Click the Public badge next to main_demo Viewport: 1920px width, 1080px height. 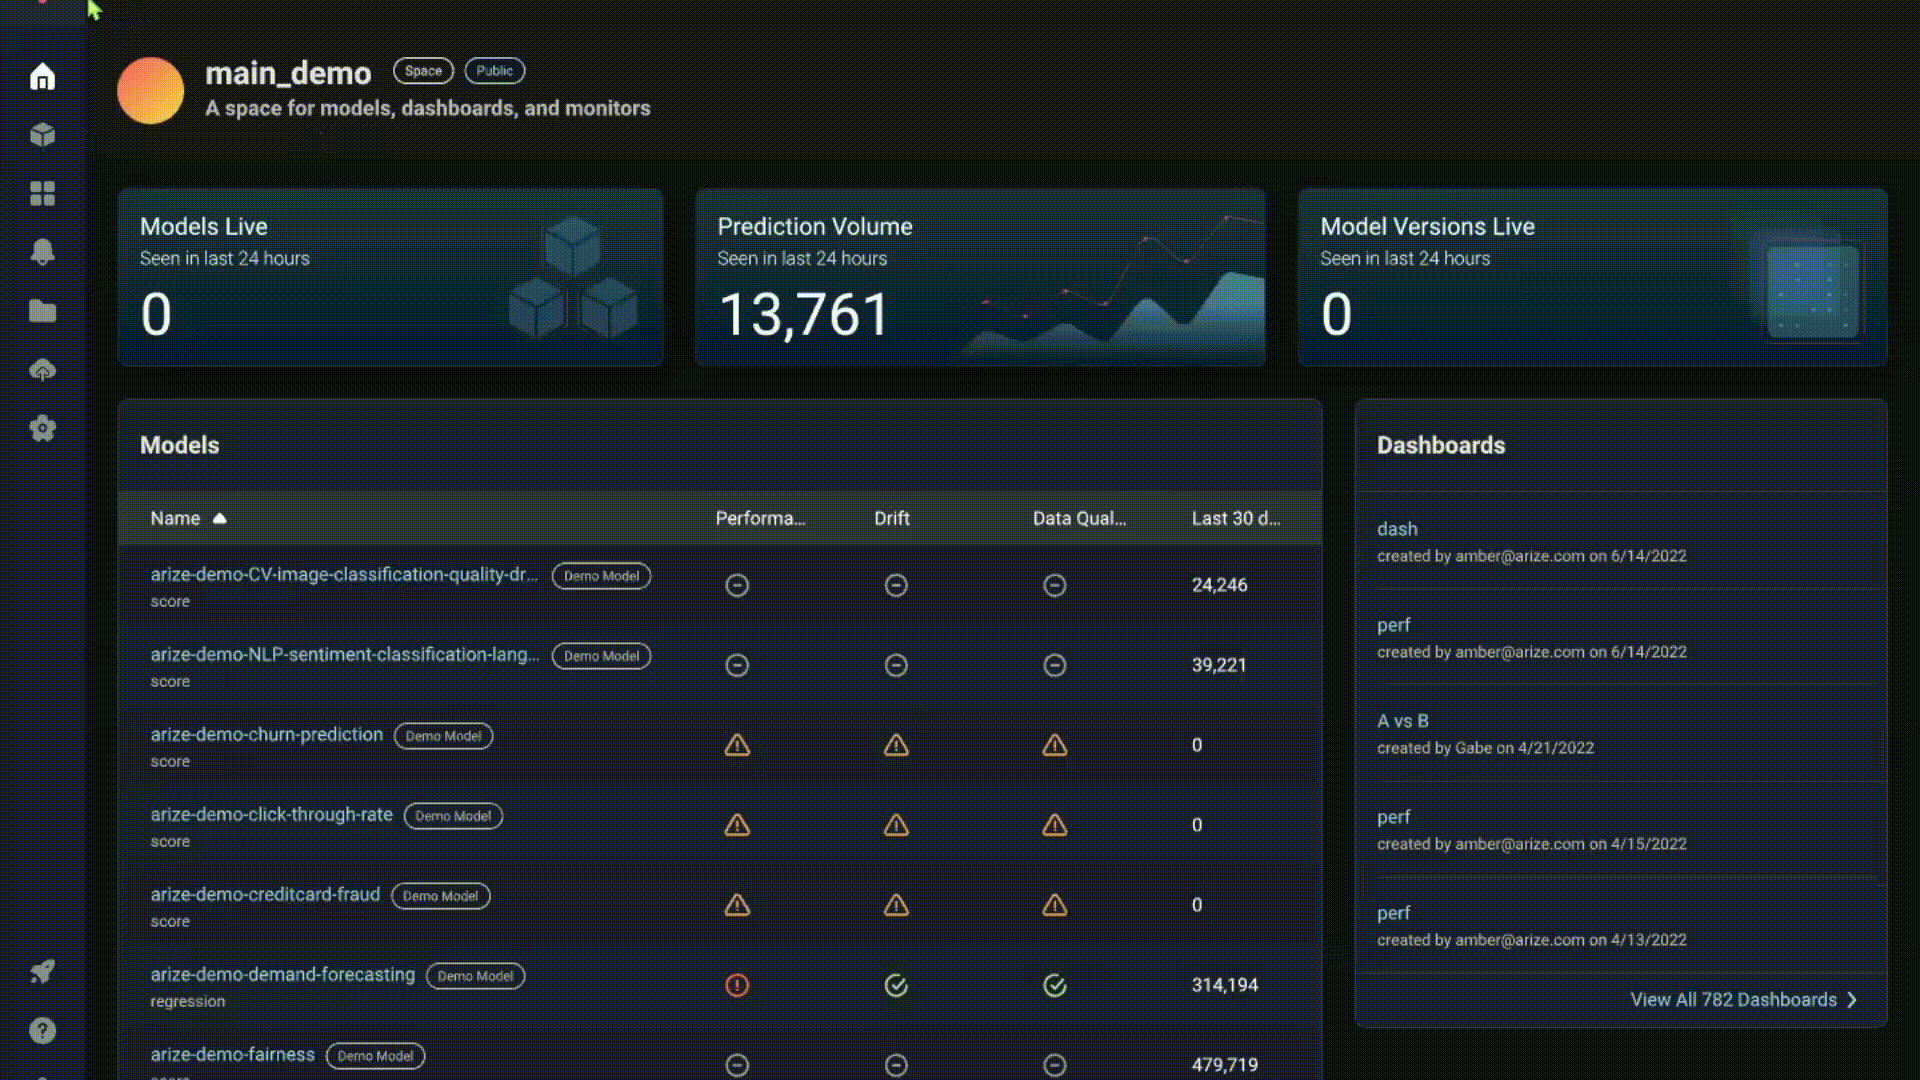(x=494, y=71)
